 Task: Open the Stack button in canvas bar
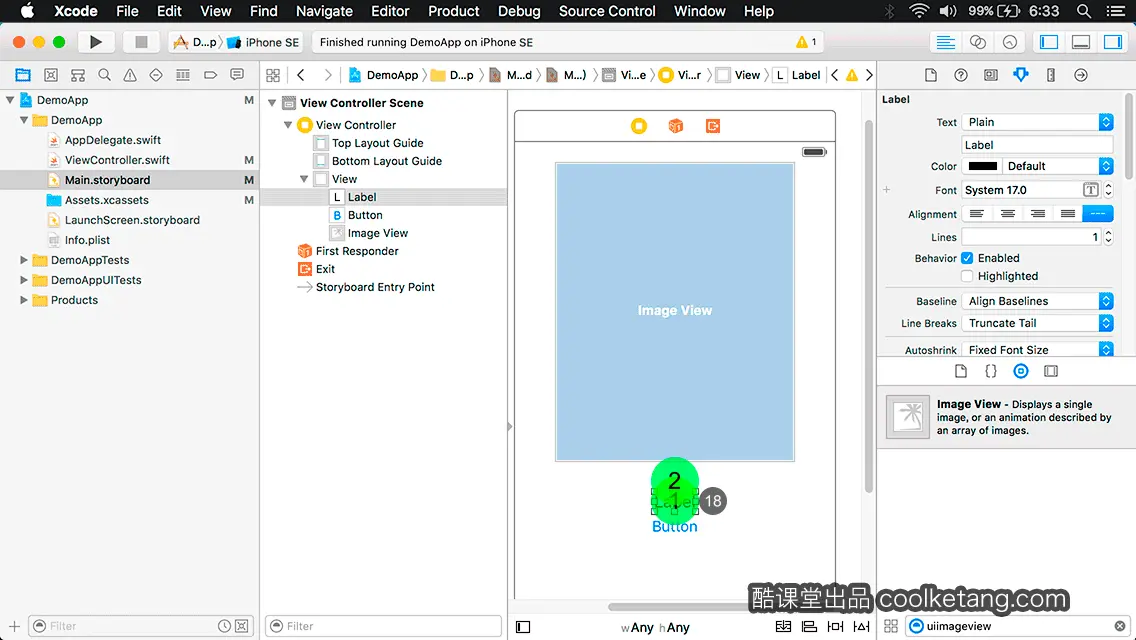[x=783, y=626]
